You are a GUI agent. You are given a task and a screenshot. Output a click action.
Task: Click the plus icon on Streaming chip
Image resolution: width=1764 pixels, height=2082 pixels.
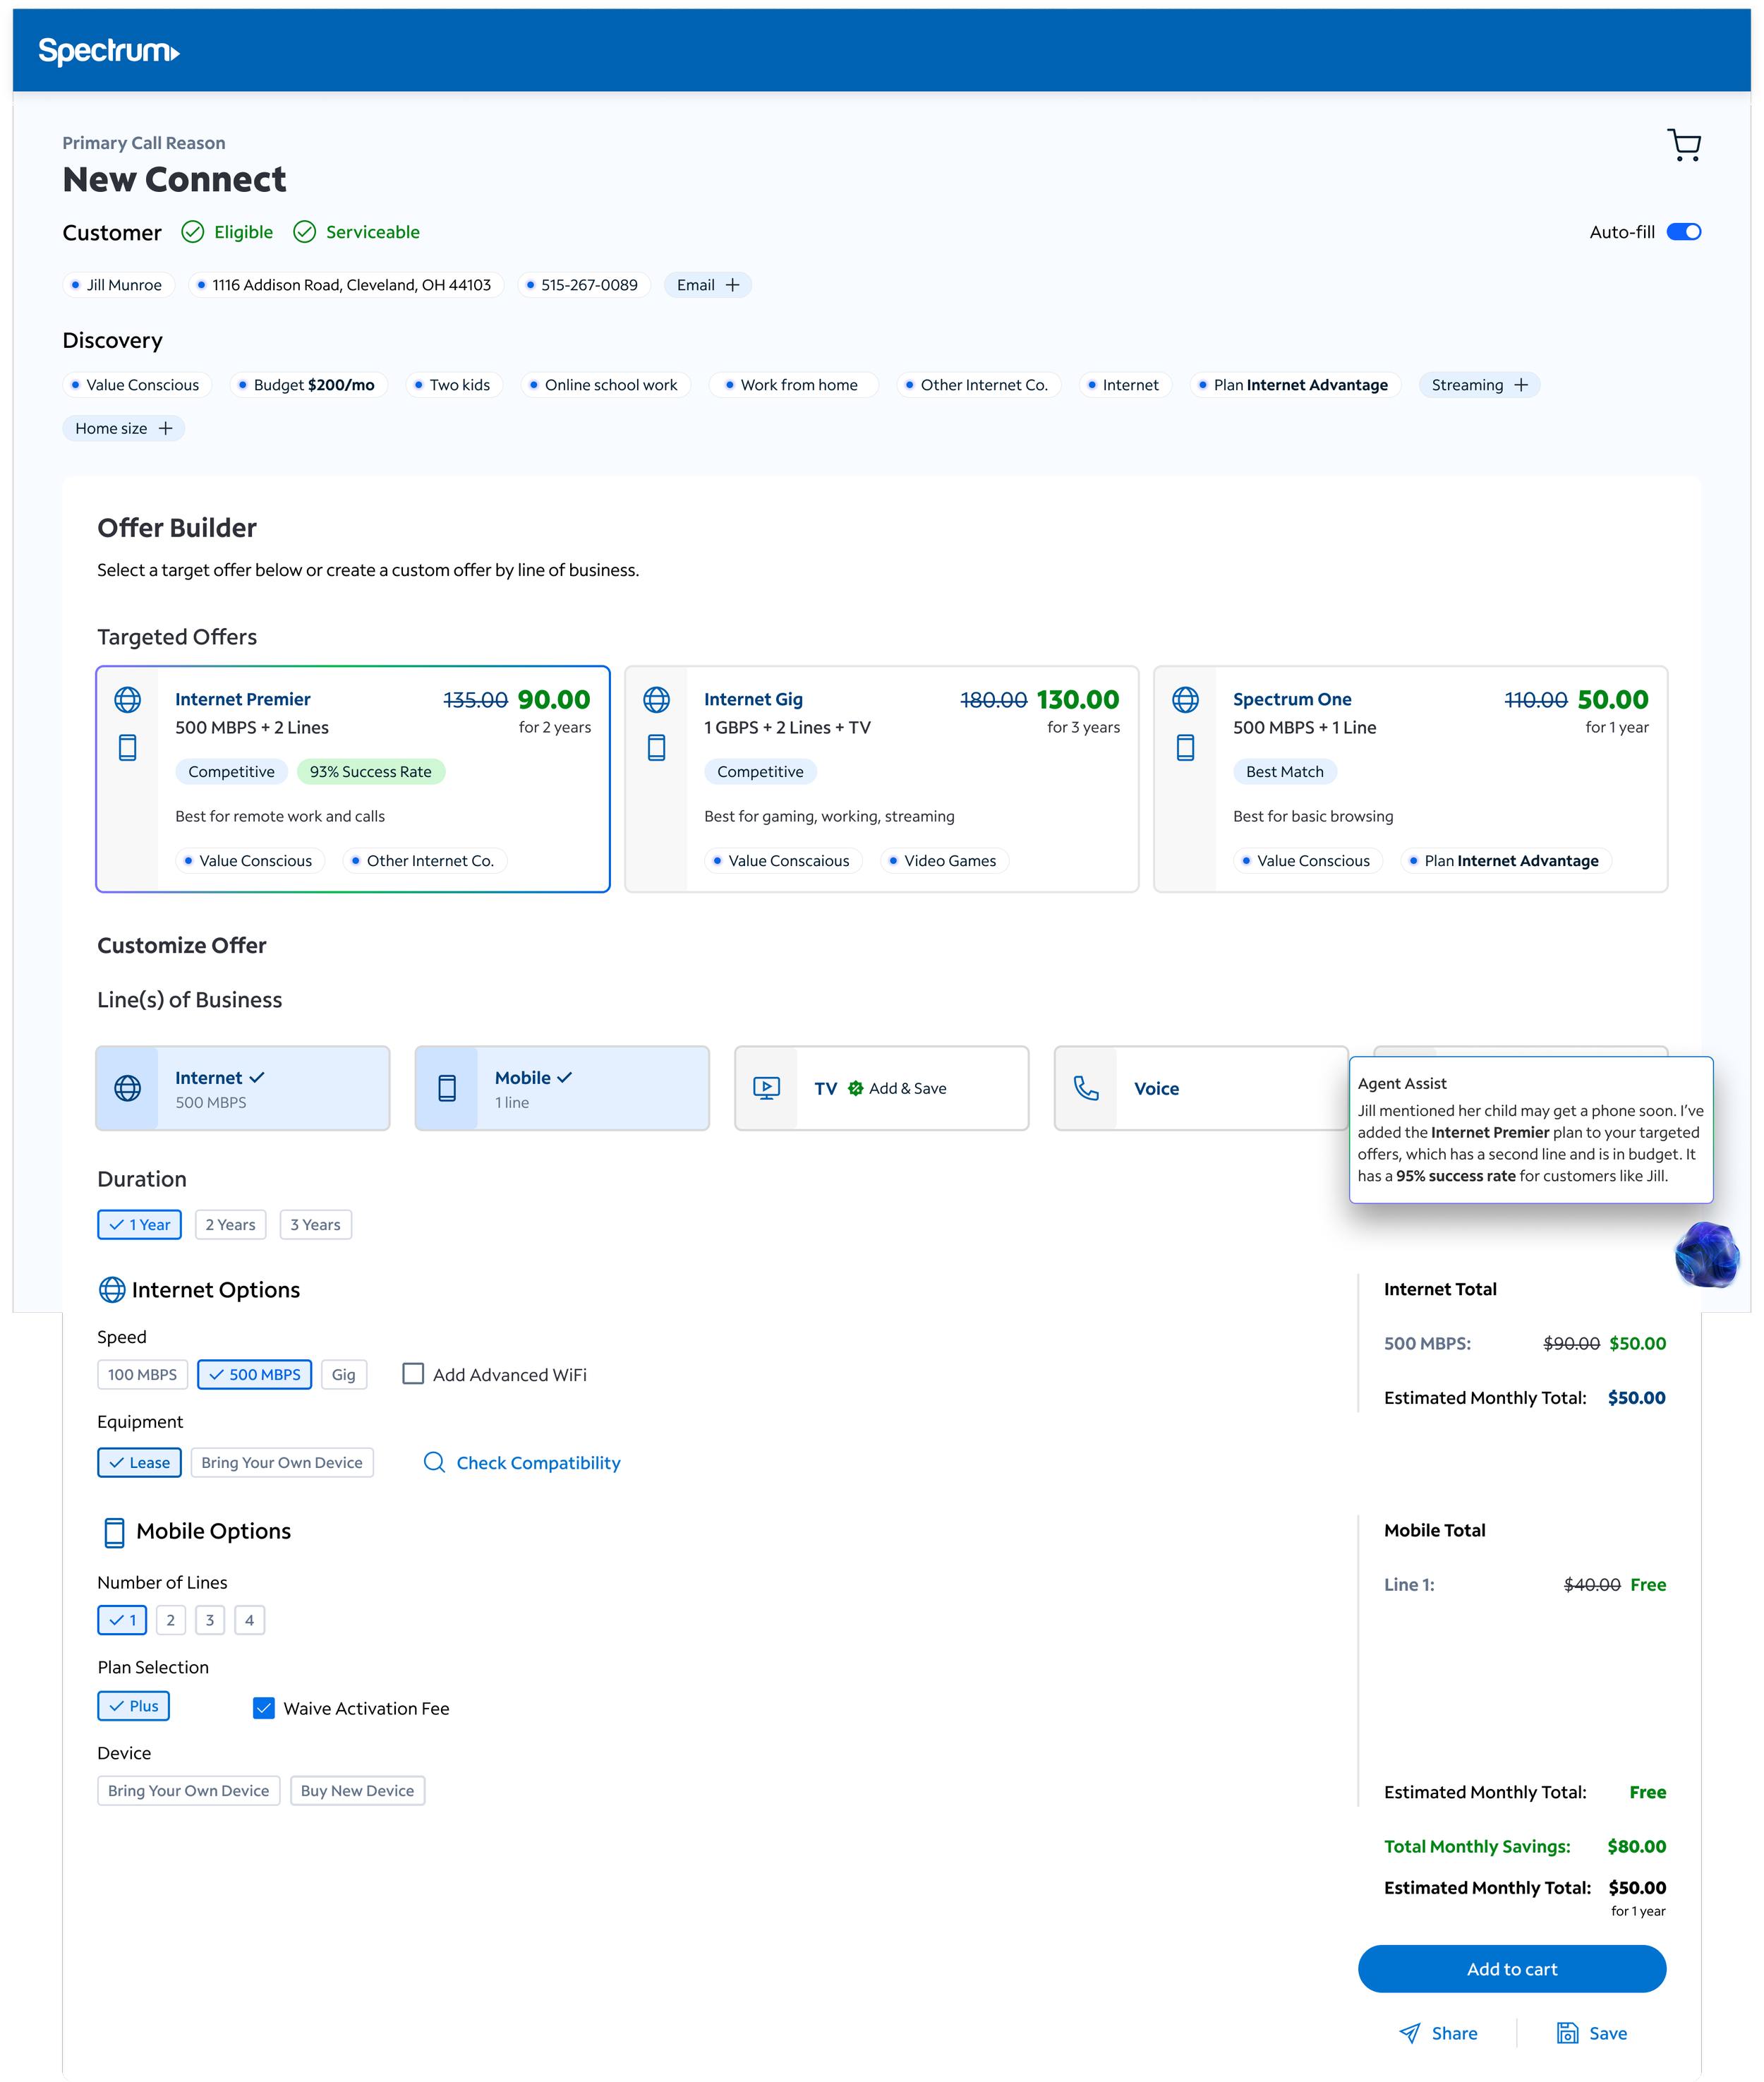(1521, 385)
